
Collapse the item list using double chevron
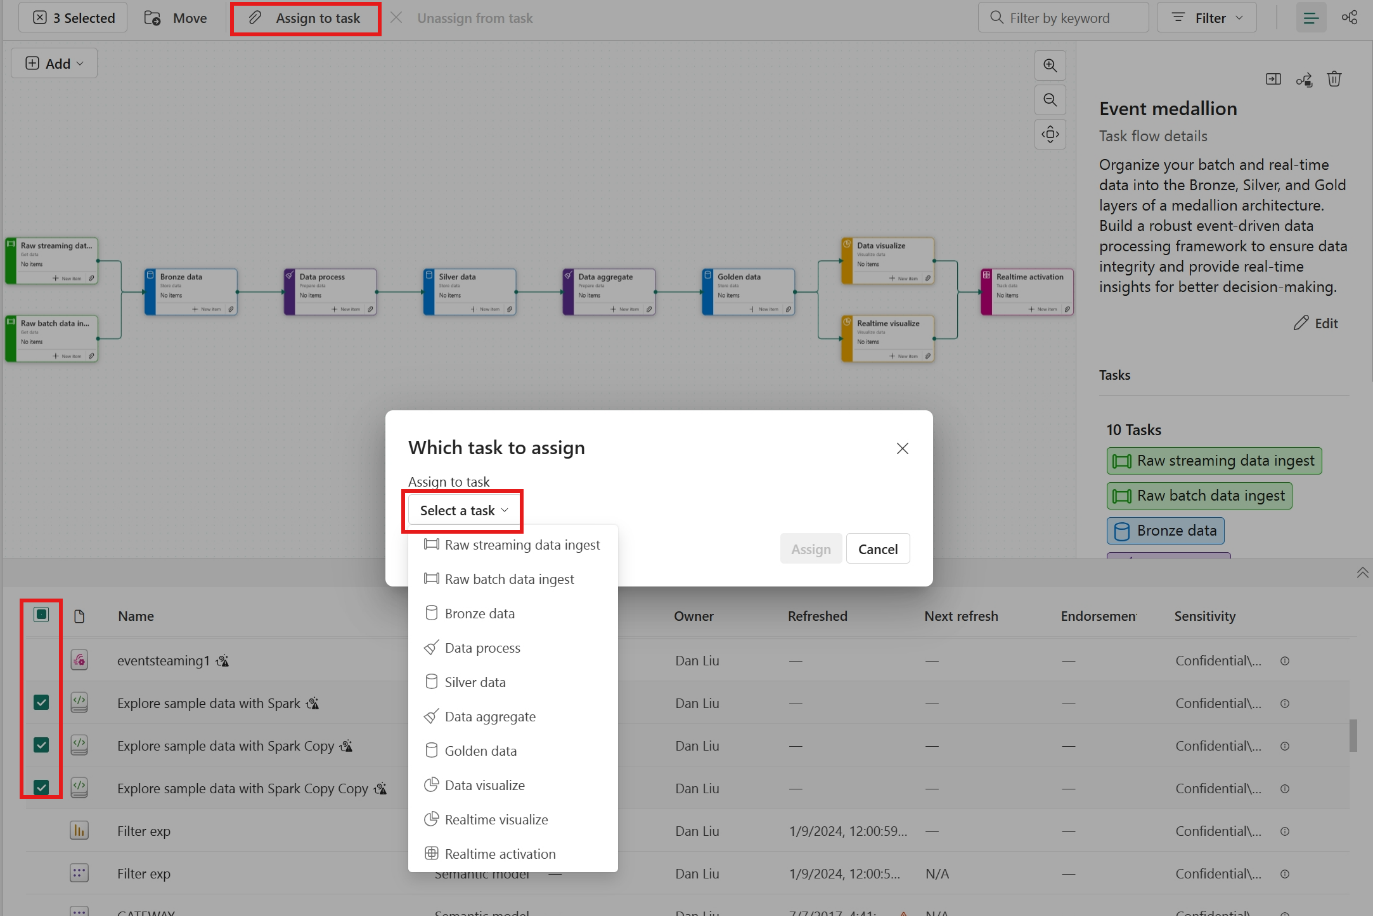[1362, 572]
